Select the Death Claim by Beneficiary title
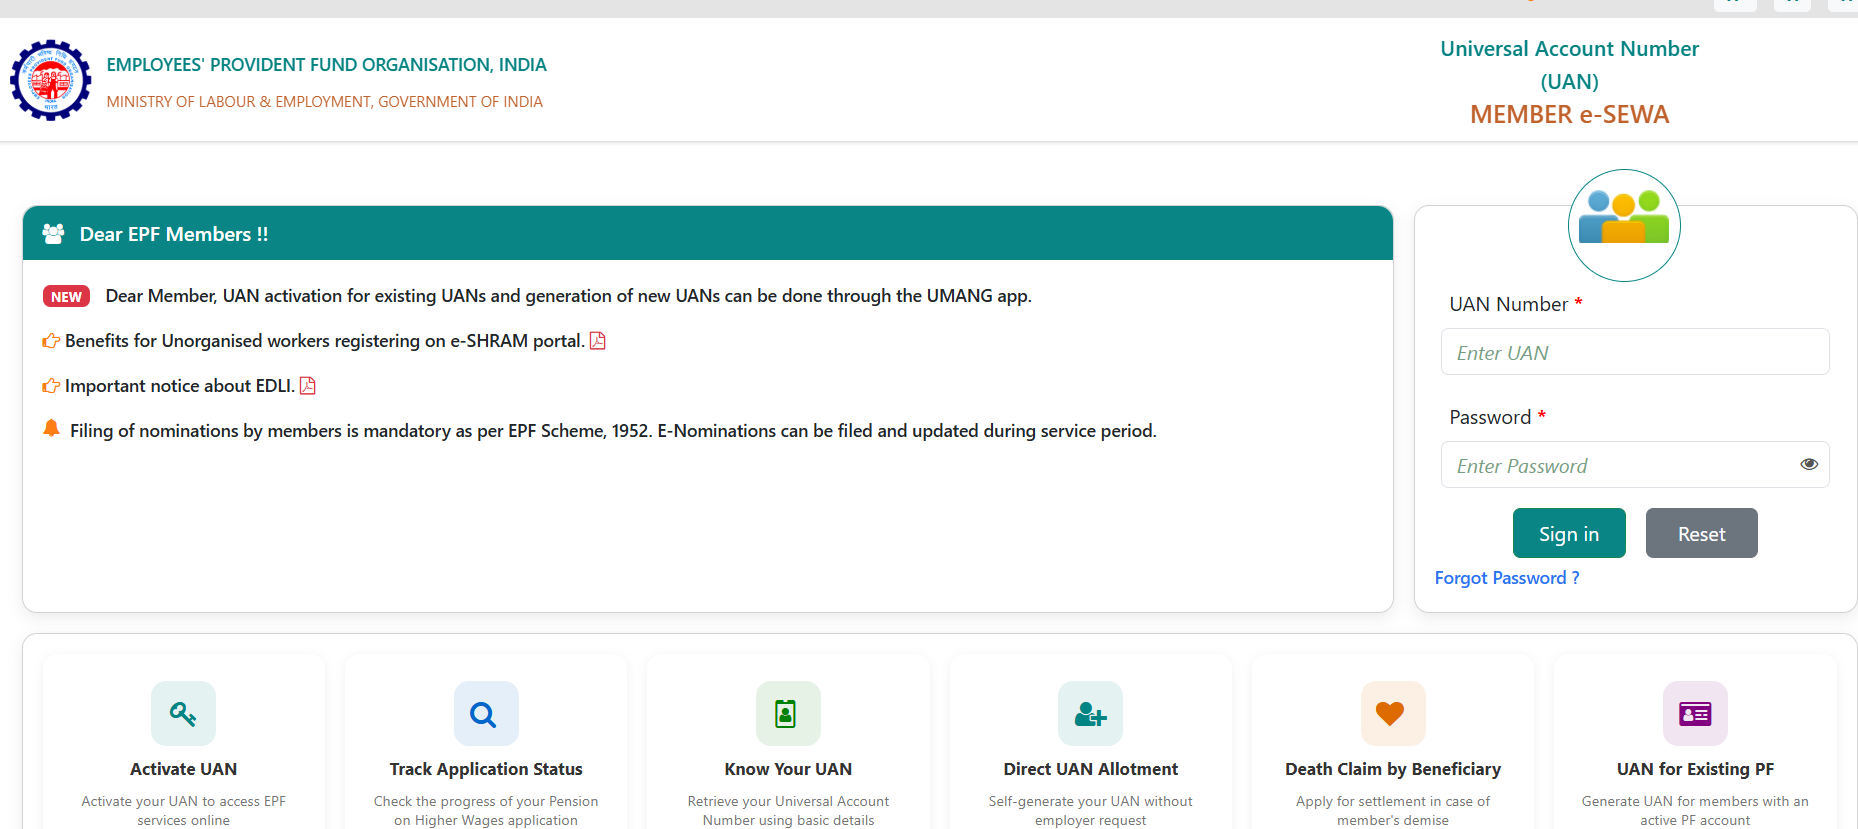The image size is (1858, 829). 1392,769
